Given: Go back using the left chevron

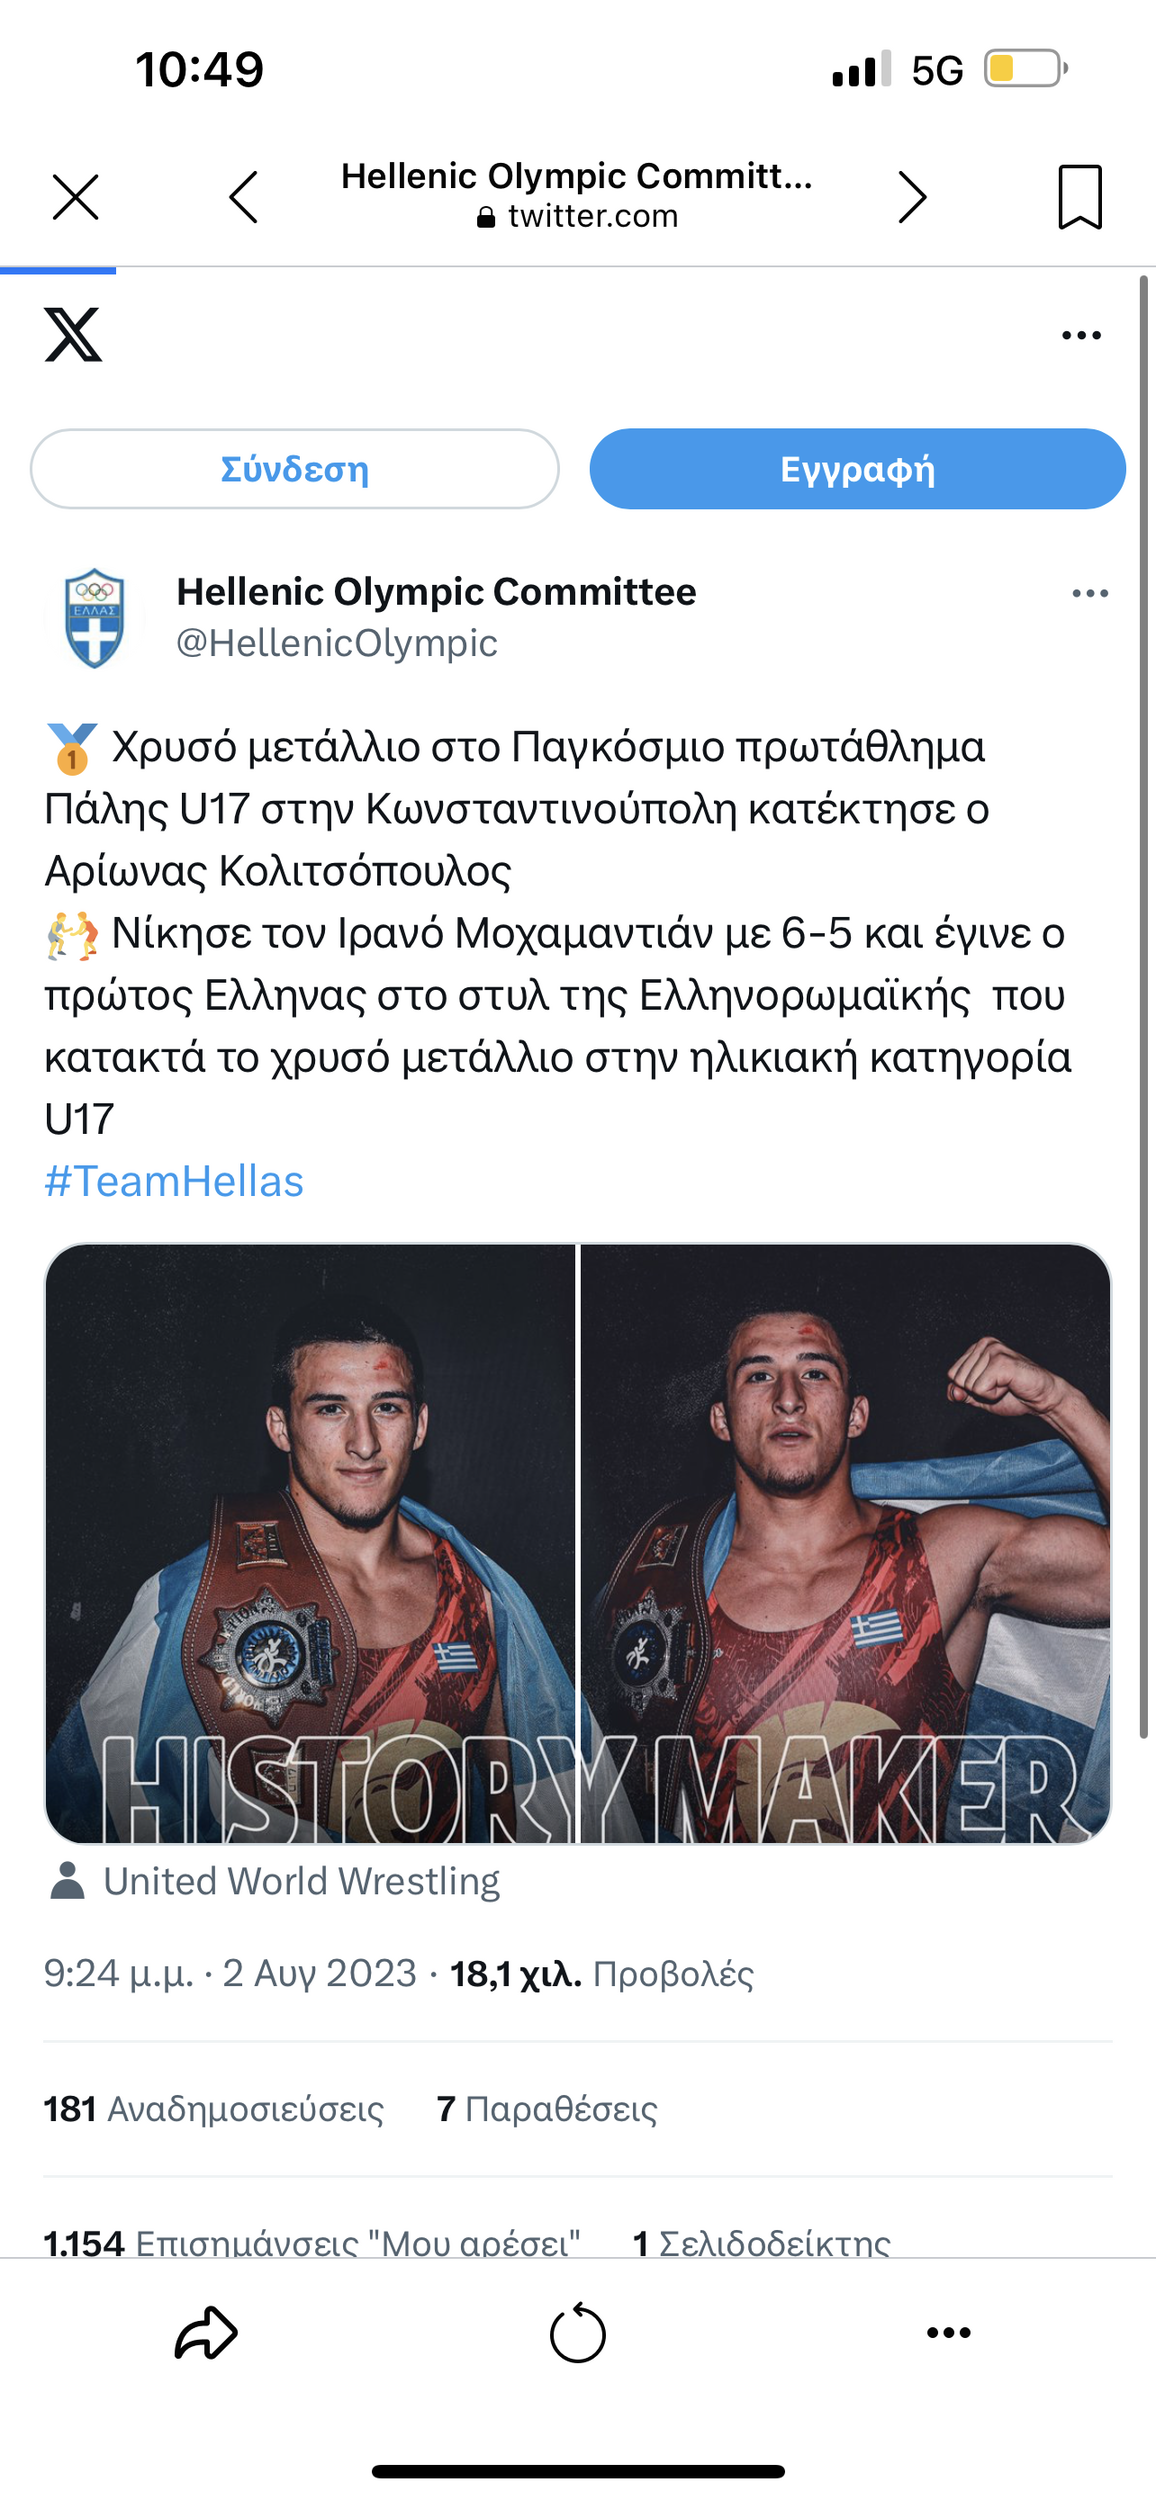Looking at the screenshot, I should (243, 197).
